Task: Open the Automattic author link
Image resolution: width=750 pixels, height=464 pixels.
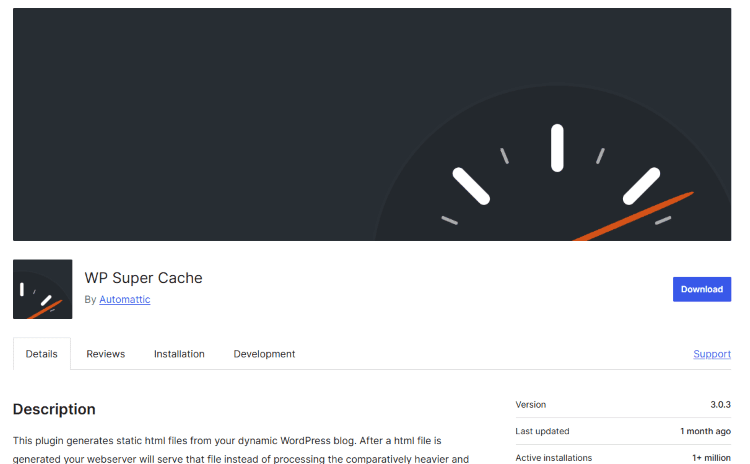Action: click(125, 299)
